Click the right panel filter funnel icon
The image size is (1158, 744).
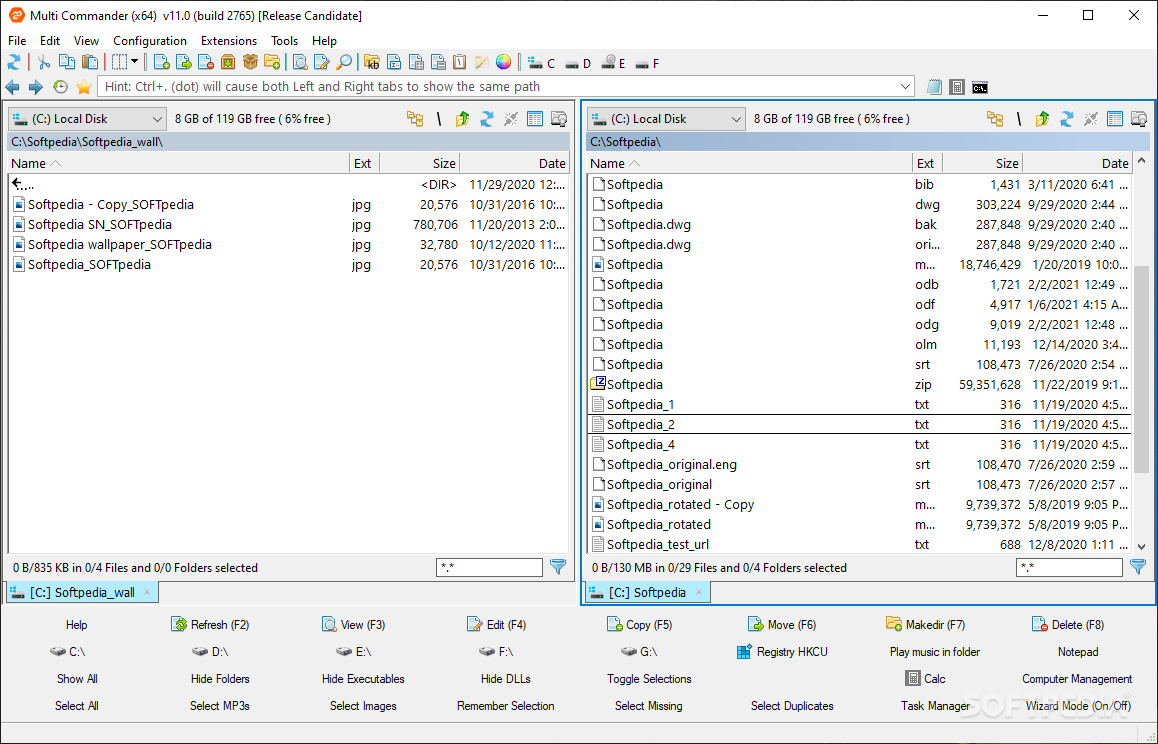click(x=1138, y=567)
